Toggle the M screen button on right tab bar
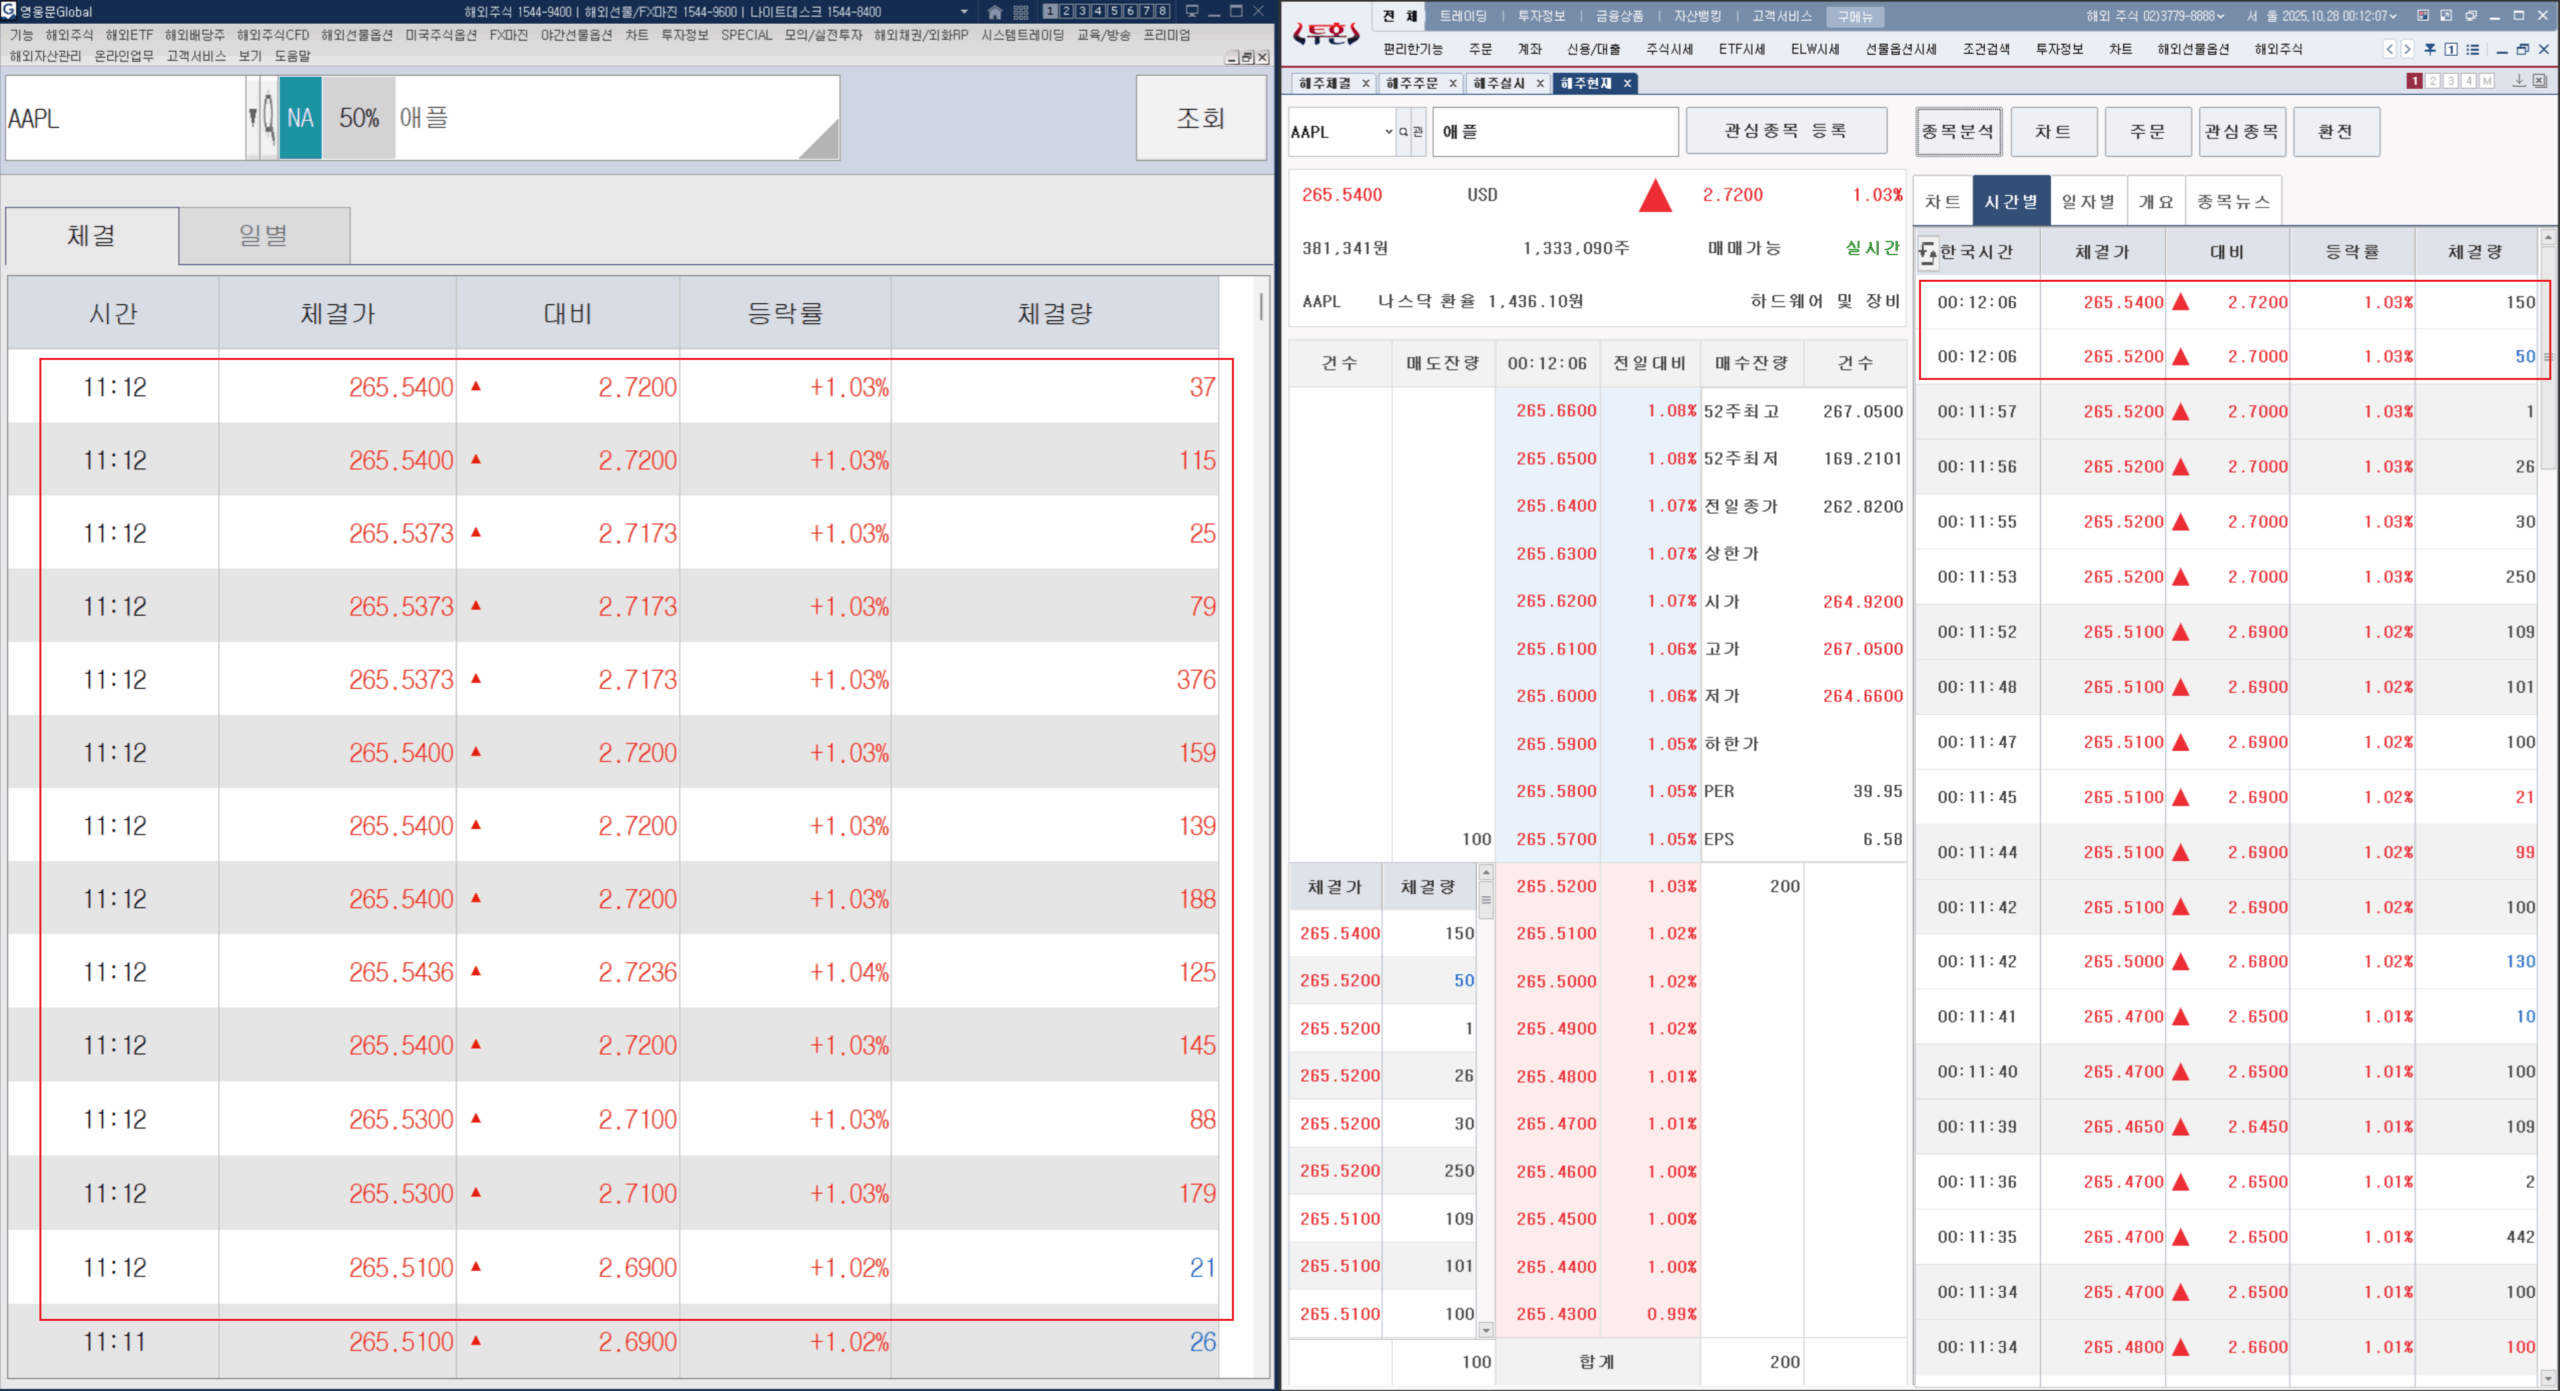 point(2487,81)
